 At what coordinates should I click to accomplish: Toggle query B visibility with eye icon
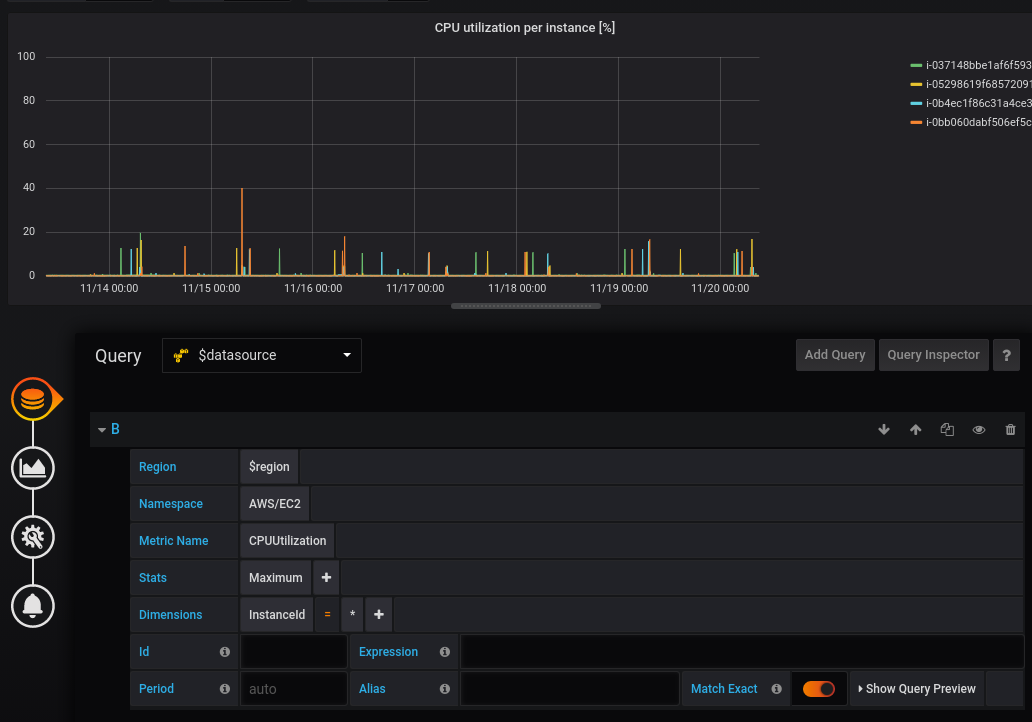978,429
